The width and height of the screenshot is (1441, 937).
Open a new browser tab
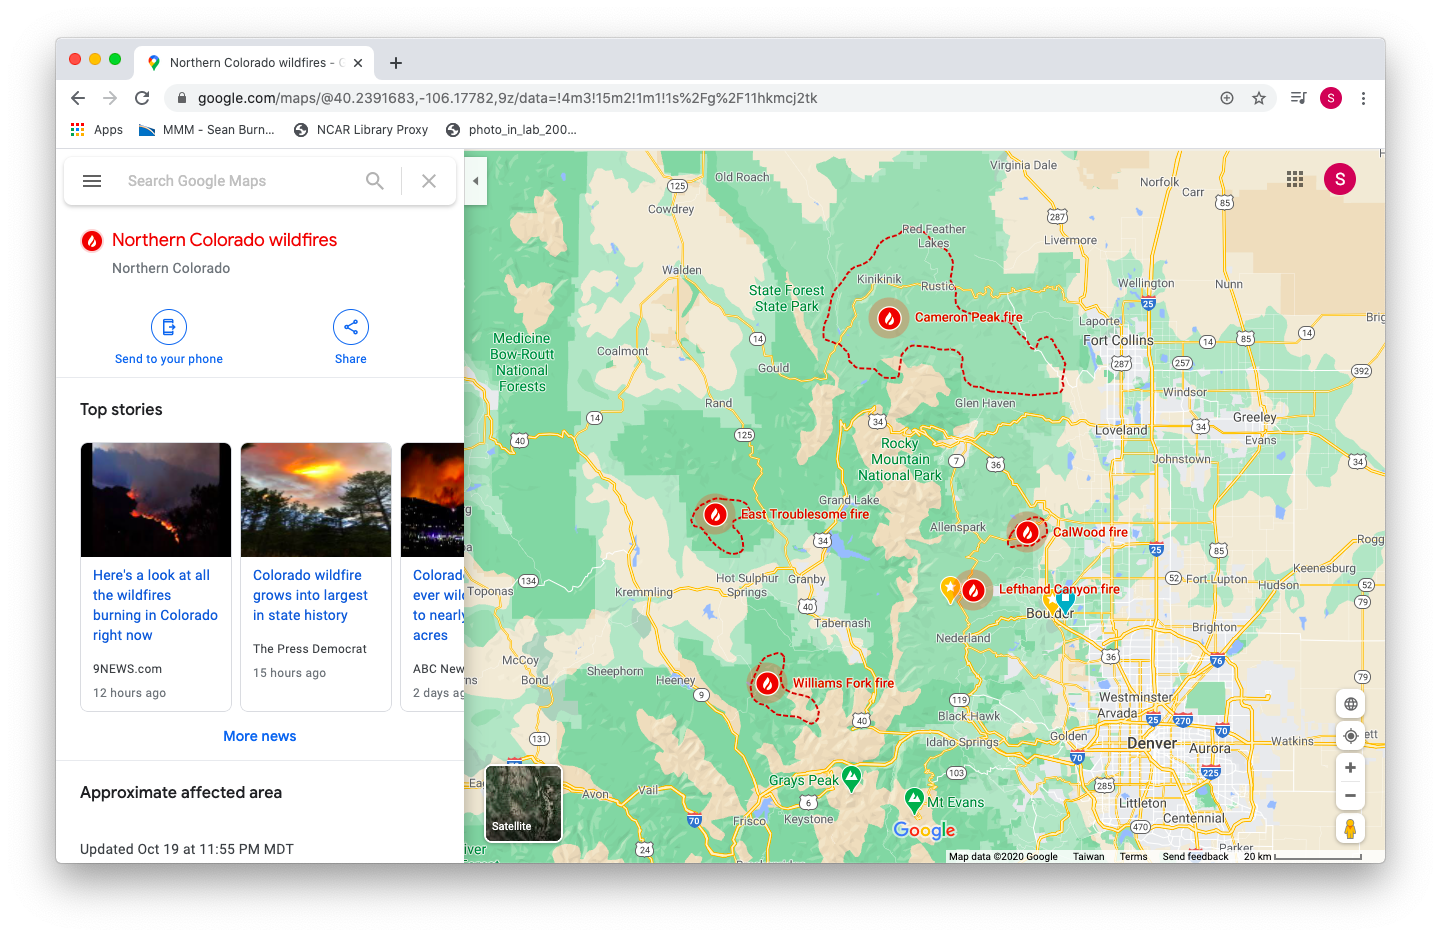coord(396,63)
